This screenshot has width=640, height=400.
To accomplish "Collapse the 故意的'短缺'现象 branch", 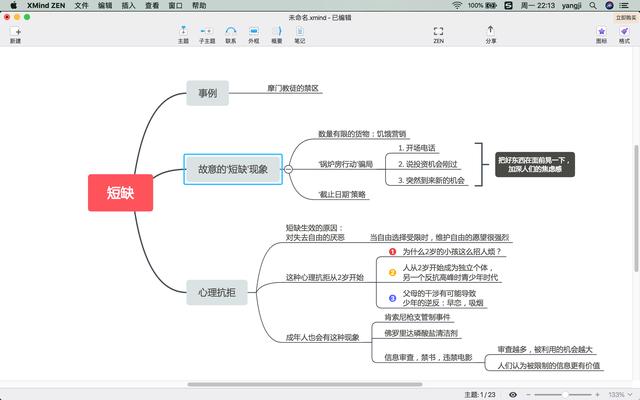I will tap(288, 169).
